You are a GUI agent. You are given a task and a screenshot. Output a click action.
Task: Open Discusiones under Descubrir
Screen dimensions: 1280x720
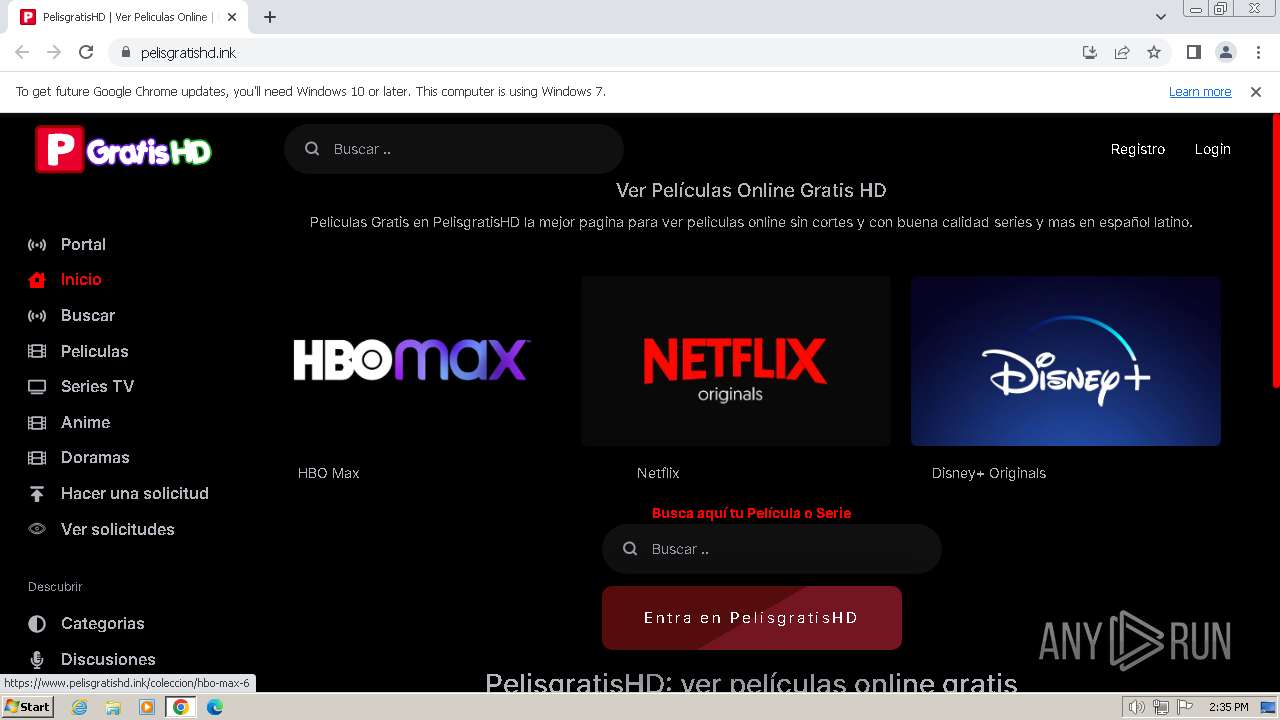click(108, 659)
